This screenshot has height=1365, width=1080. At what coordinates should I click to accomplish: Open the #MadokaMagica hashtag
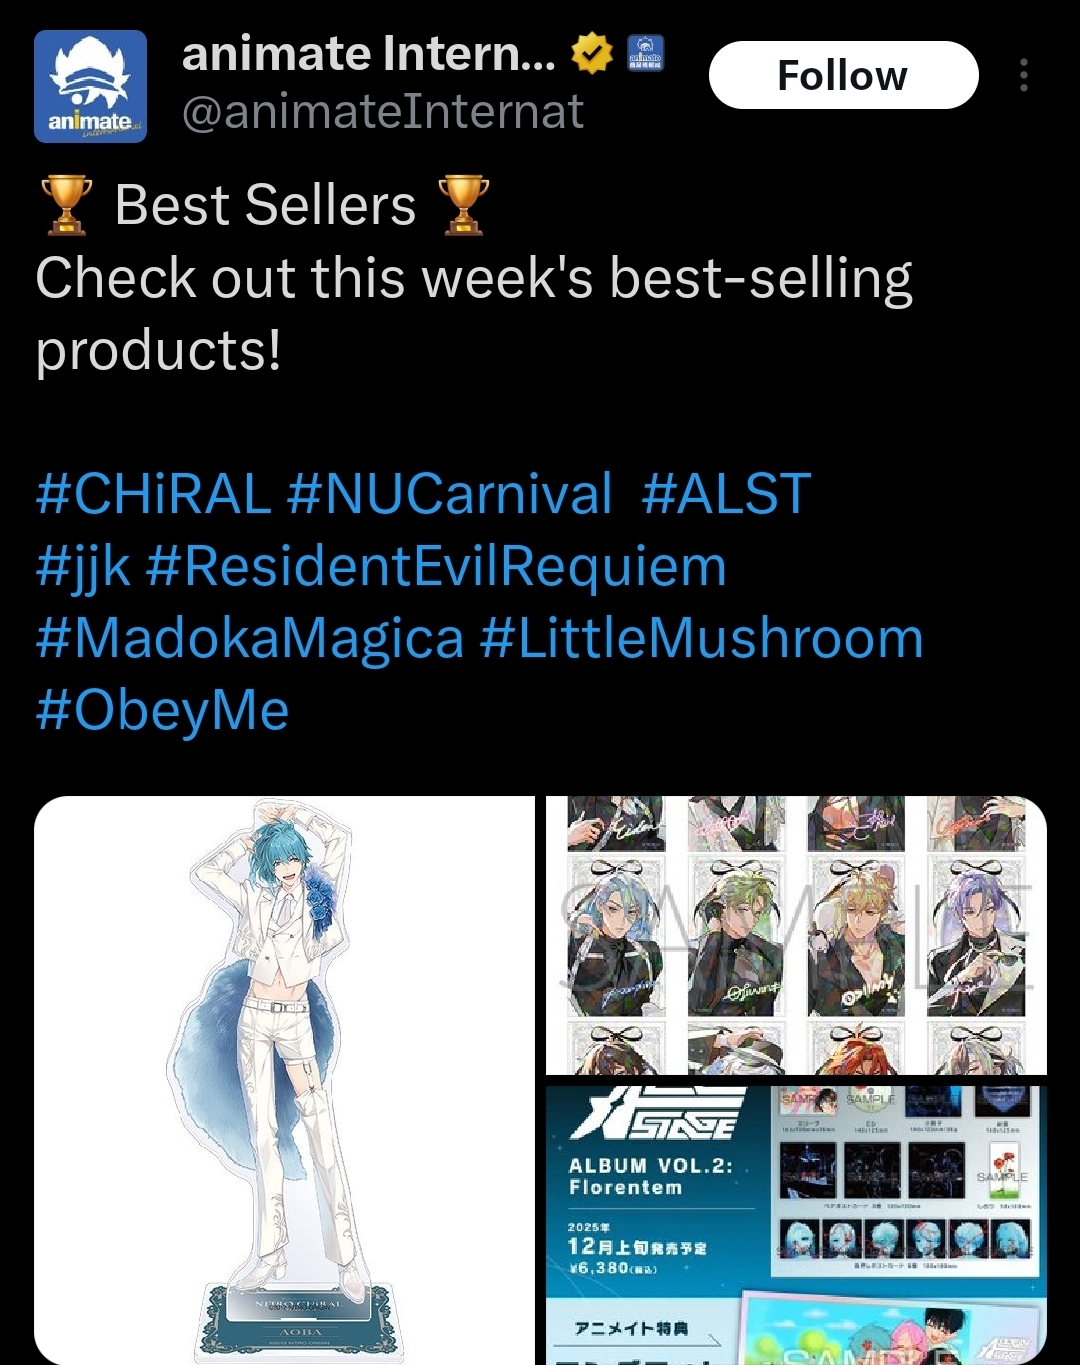click(x=250, y=639)
